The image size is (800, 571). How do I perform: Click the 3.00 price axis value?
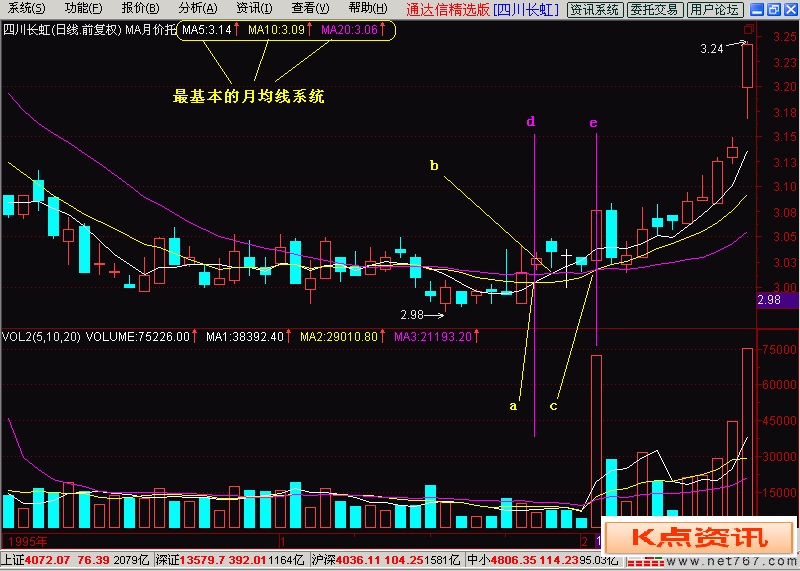(x=785, y=287)
